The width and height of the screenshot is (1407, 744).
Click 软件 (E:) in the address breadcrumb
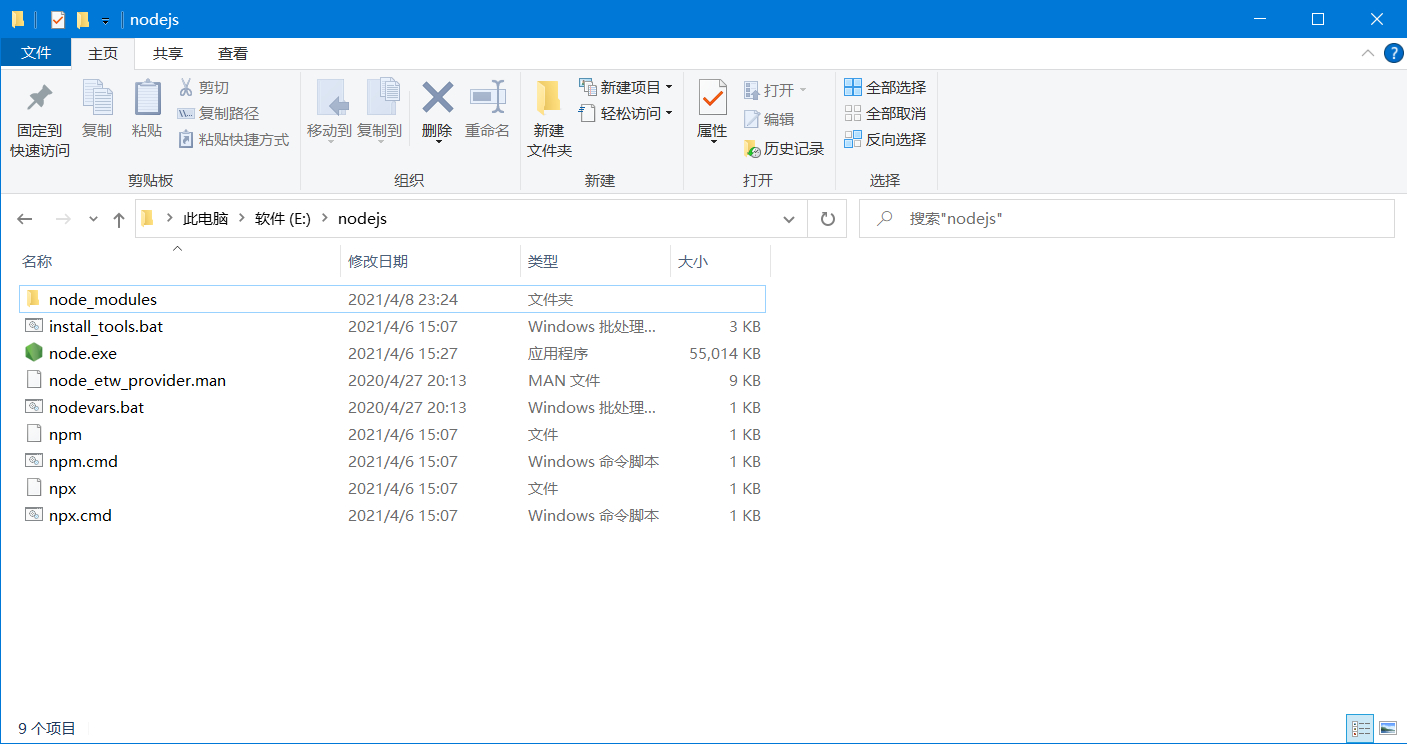point(283,219)
